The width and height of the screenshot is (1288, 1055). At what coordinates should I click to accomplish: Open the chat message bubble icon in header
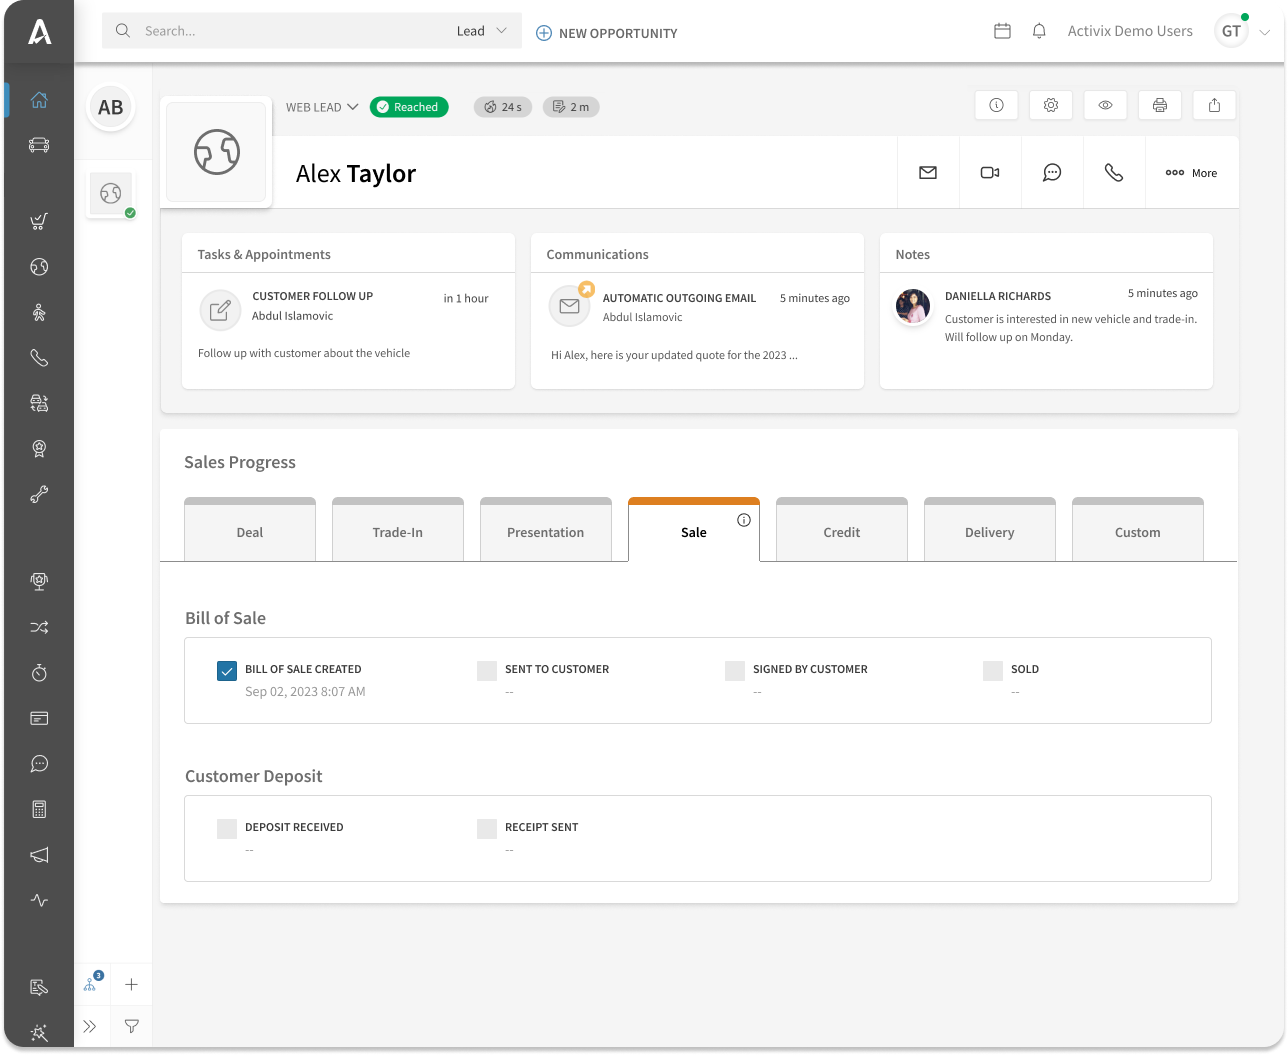pos(1052,173)
